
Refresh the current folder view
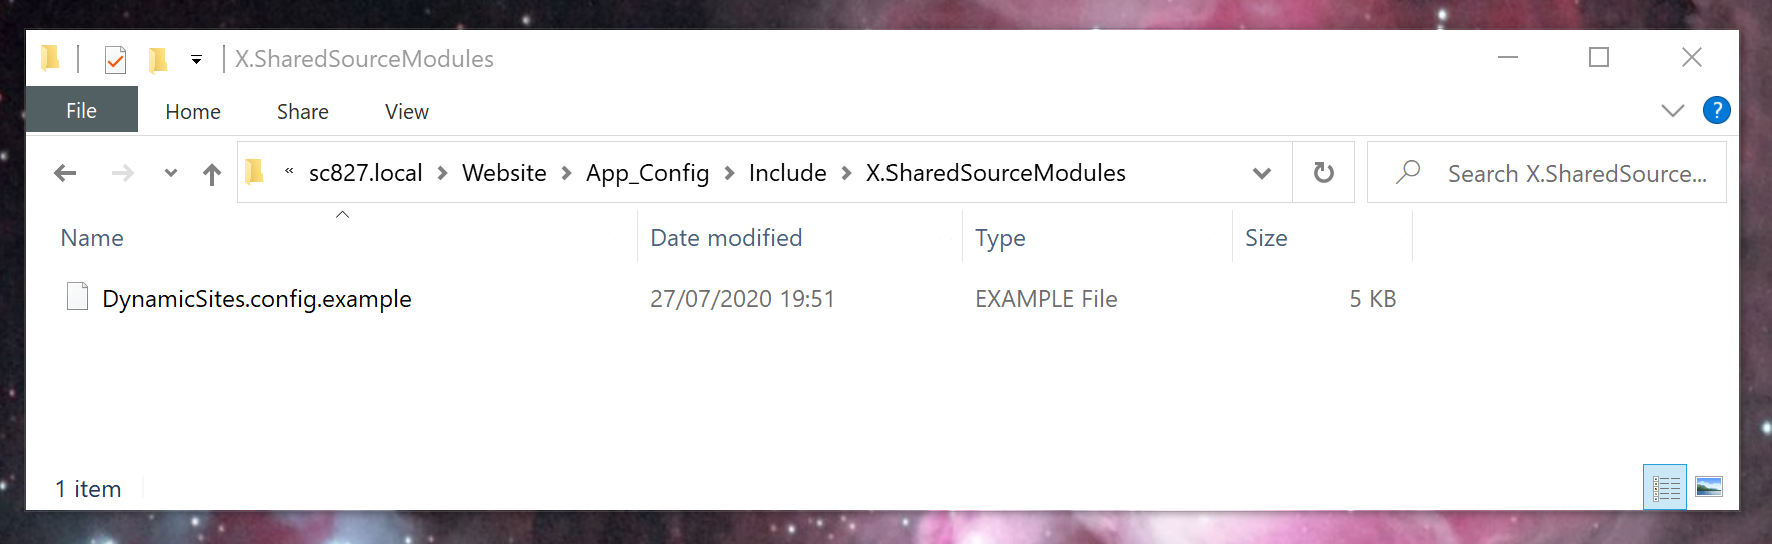(x=1323, y=173)
